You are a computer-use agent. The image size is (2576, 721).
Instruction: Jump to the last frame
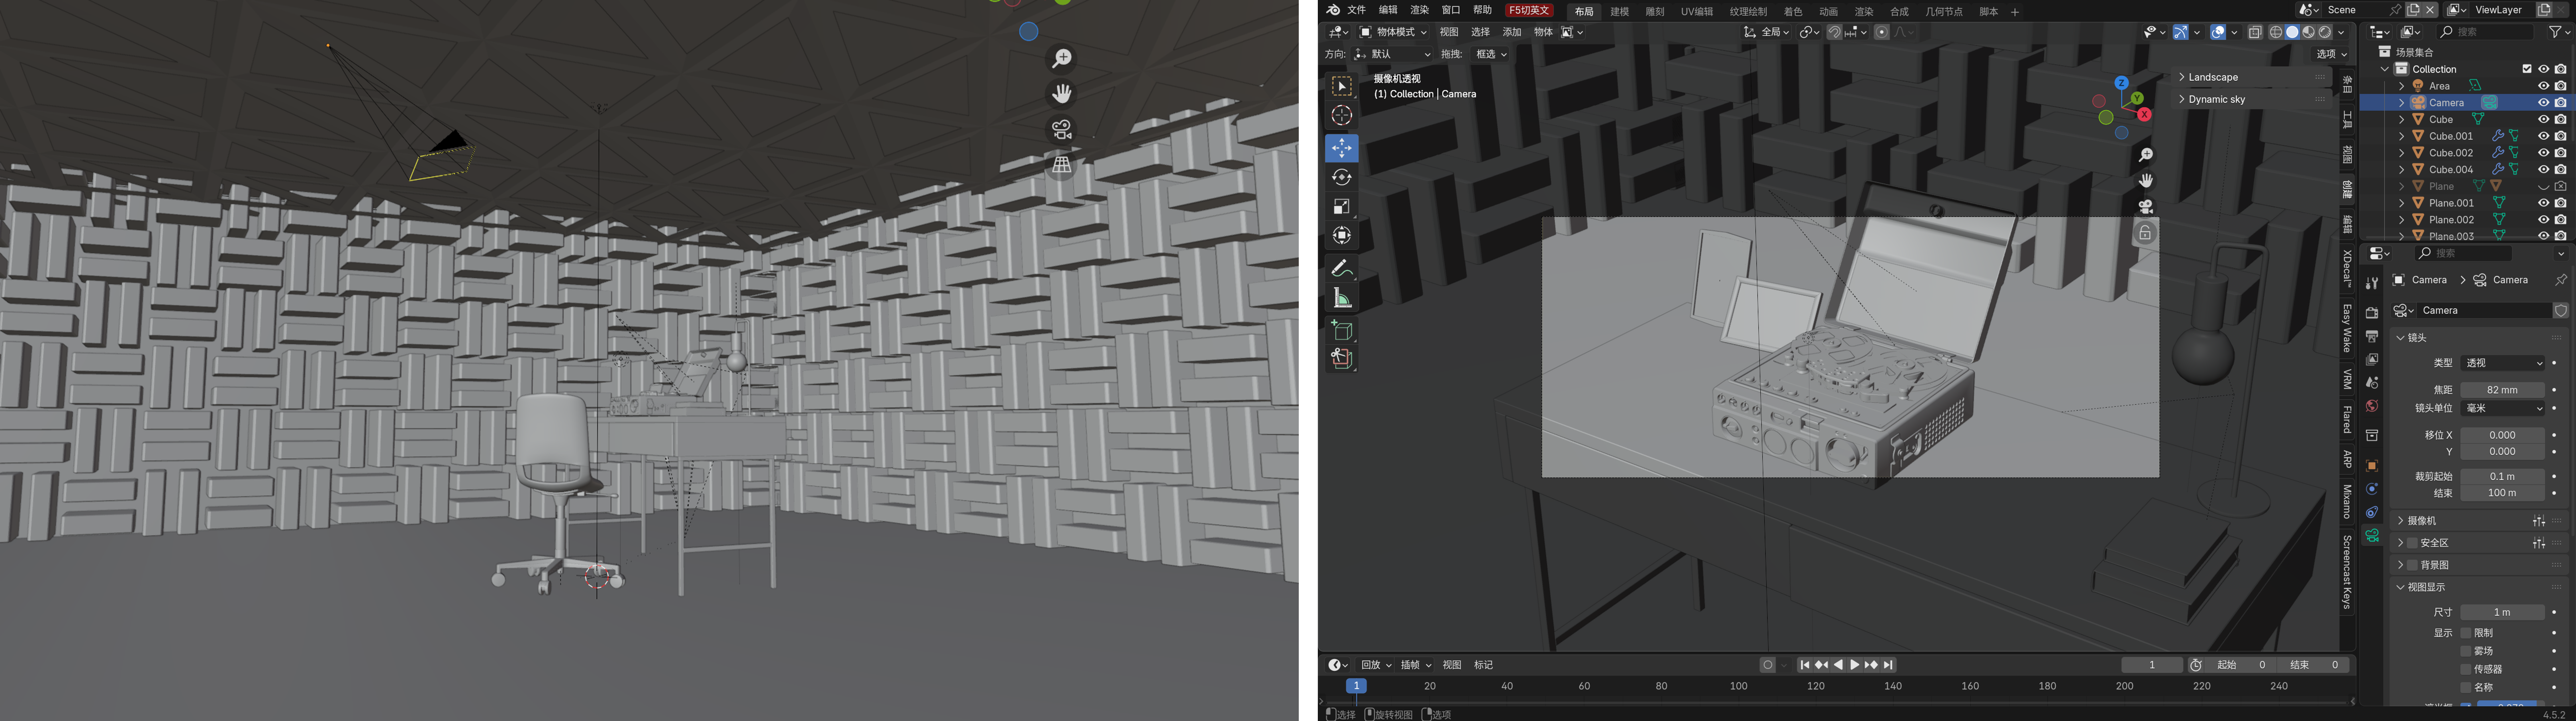(x=1888, y=665)
